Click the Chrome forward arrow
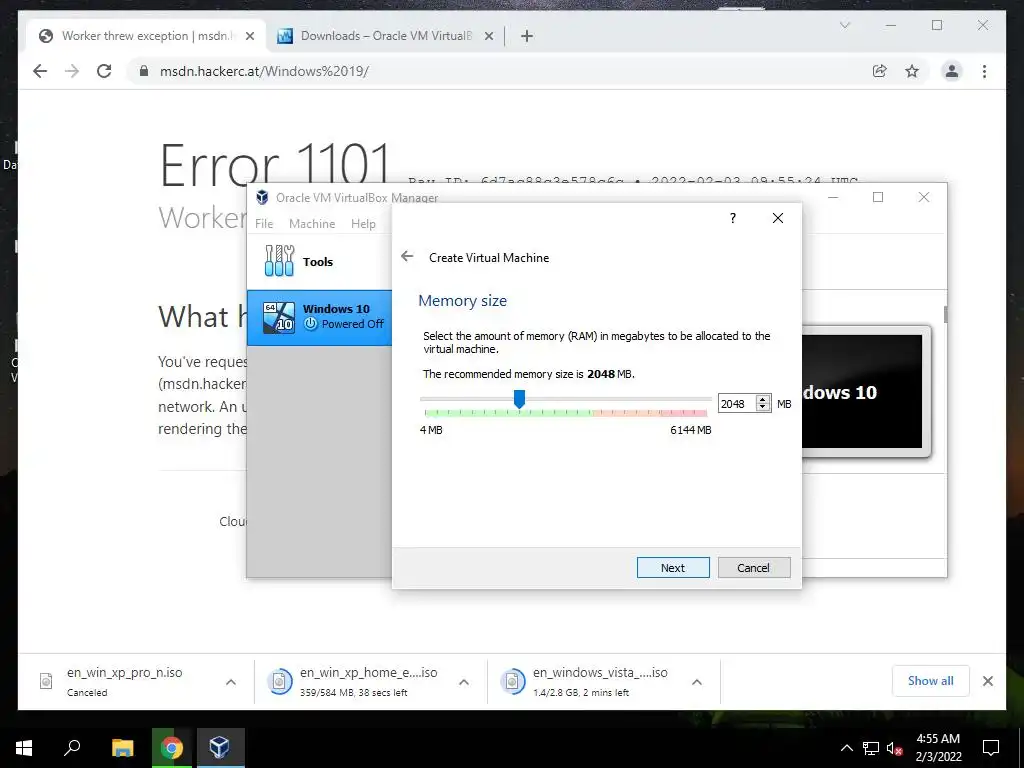This screenshot has height=768, width=1024. (x=72, y=71)
